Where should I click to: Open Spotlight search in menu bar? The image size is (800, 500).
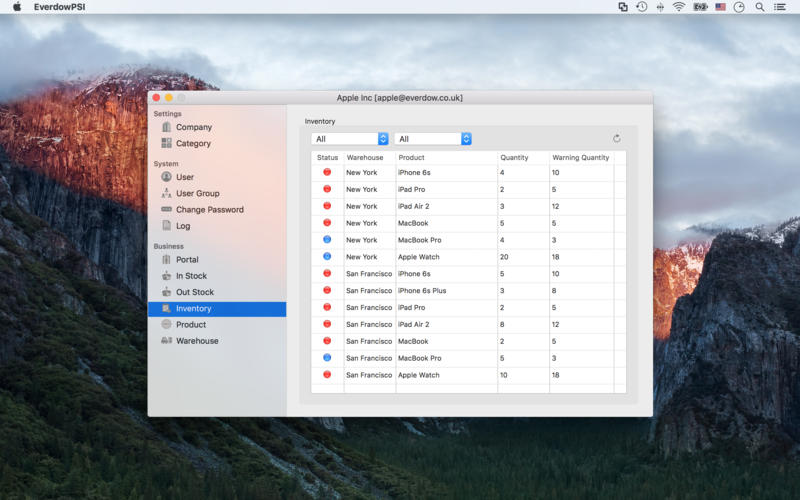click(759, 7)
